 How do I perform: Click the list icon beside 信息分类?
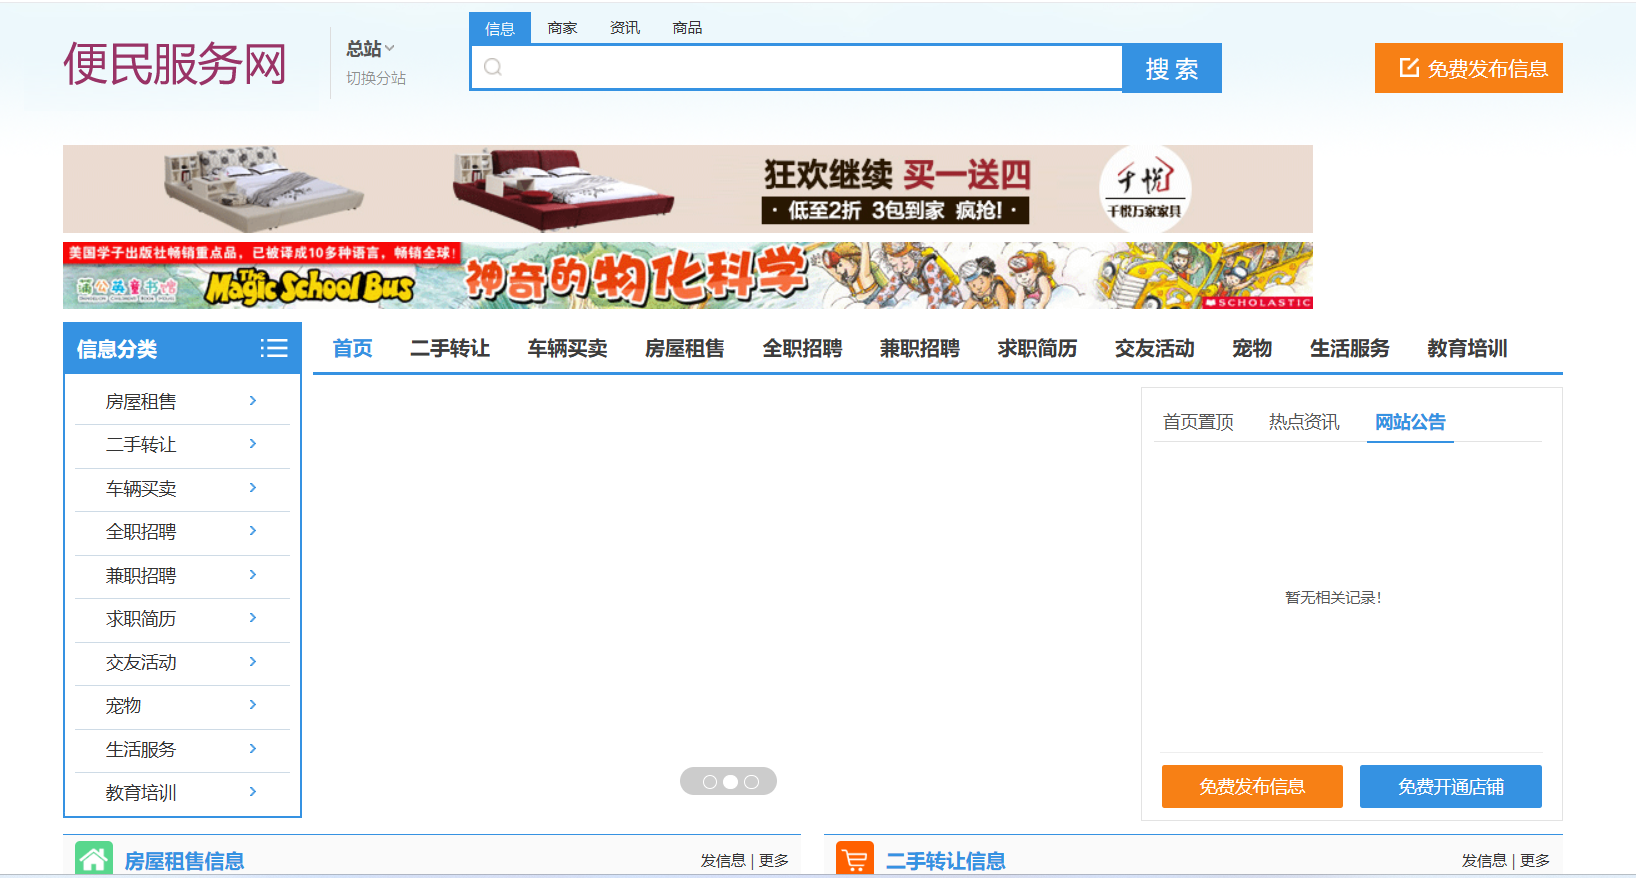(x=273, y=348)
